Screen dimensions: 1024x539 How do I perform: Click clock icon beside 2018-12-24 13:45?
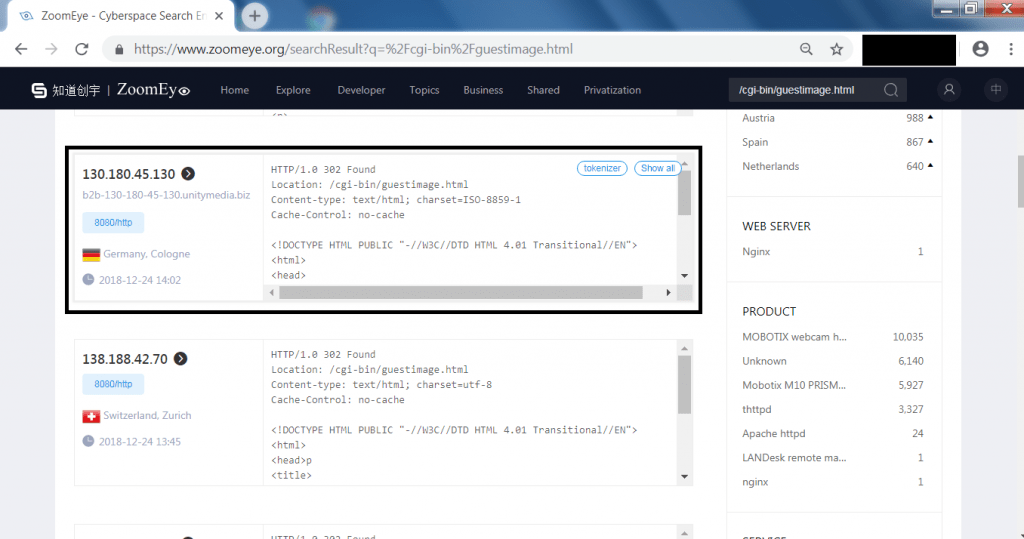(x=88, y=441)
